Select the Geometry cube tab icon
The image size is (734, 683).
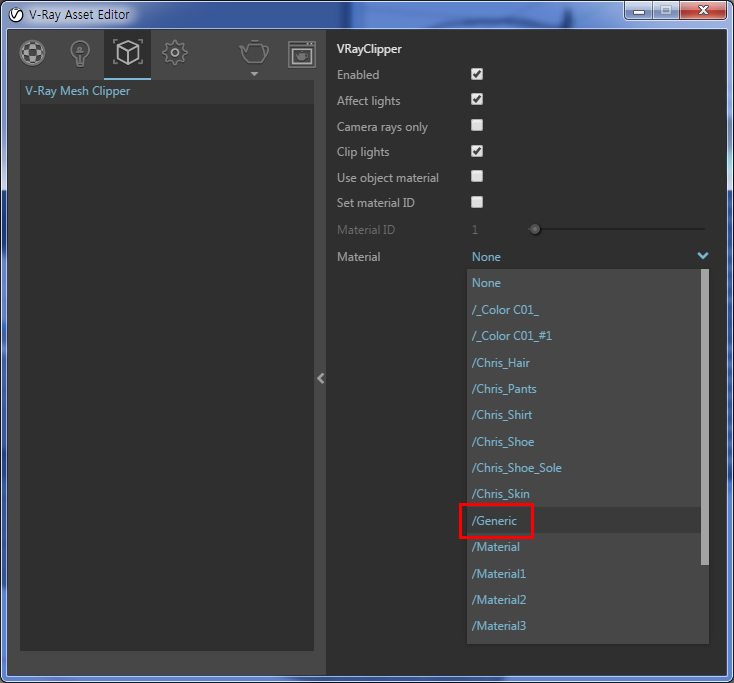tap(127, 52)
